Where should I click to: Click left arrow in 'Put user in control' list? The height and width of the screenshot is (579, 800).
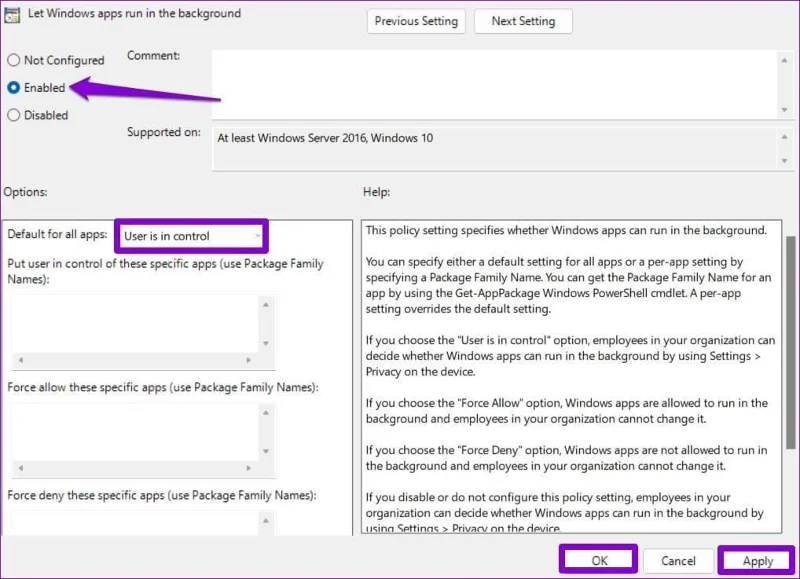pos(21,360)
